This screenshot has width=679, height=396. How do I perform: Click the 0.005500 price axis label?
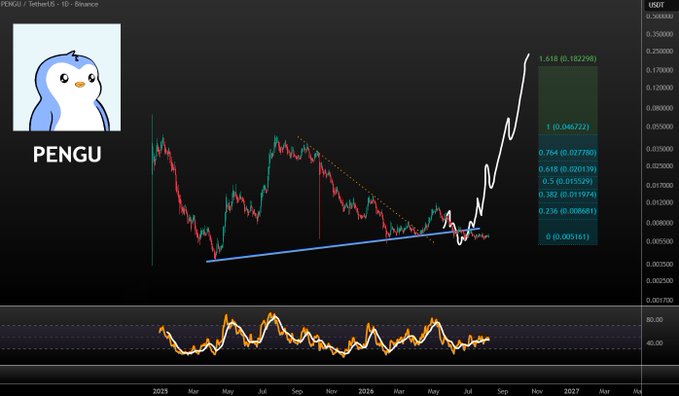pos(660,241)
